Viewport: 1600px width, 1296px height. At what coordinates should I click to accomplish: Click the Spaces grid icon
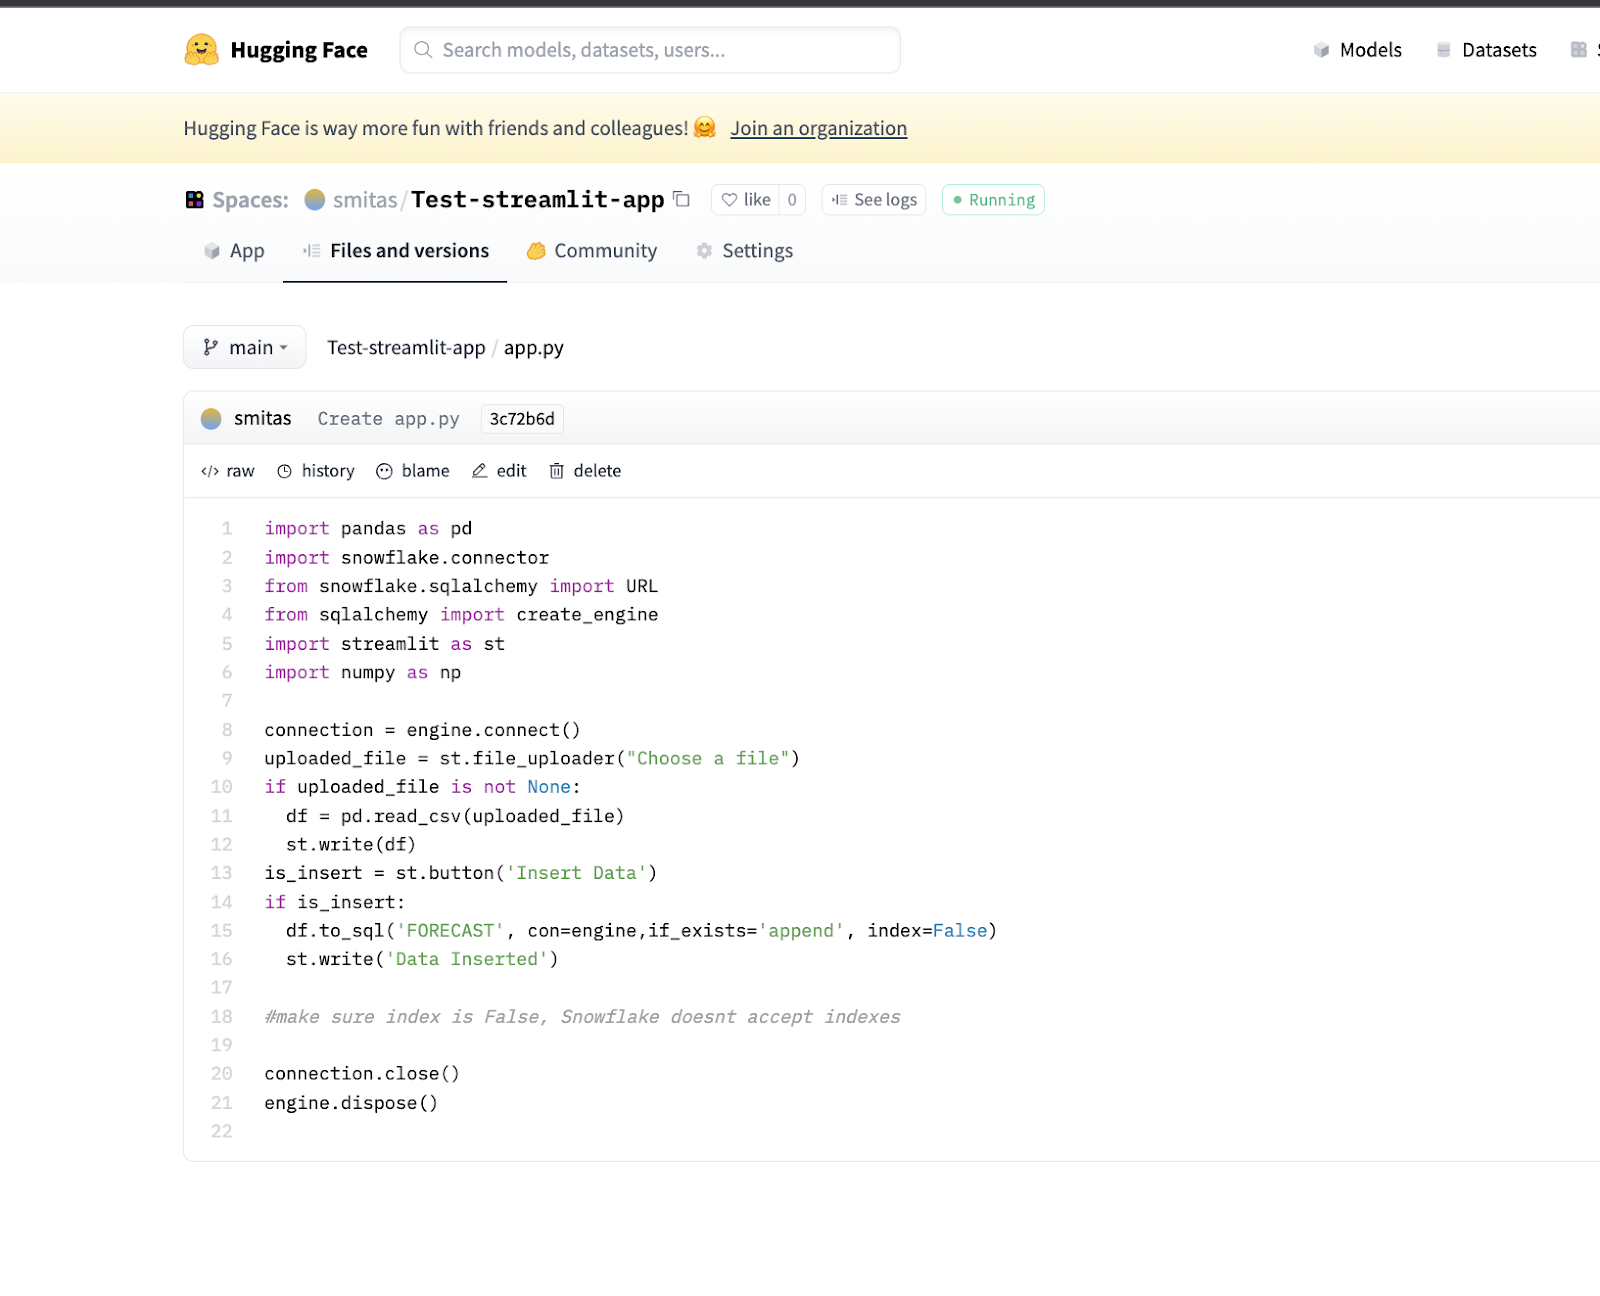195,200
